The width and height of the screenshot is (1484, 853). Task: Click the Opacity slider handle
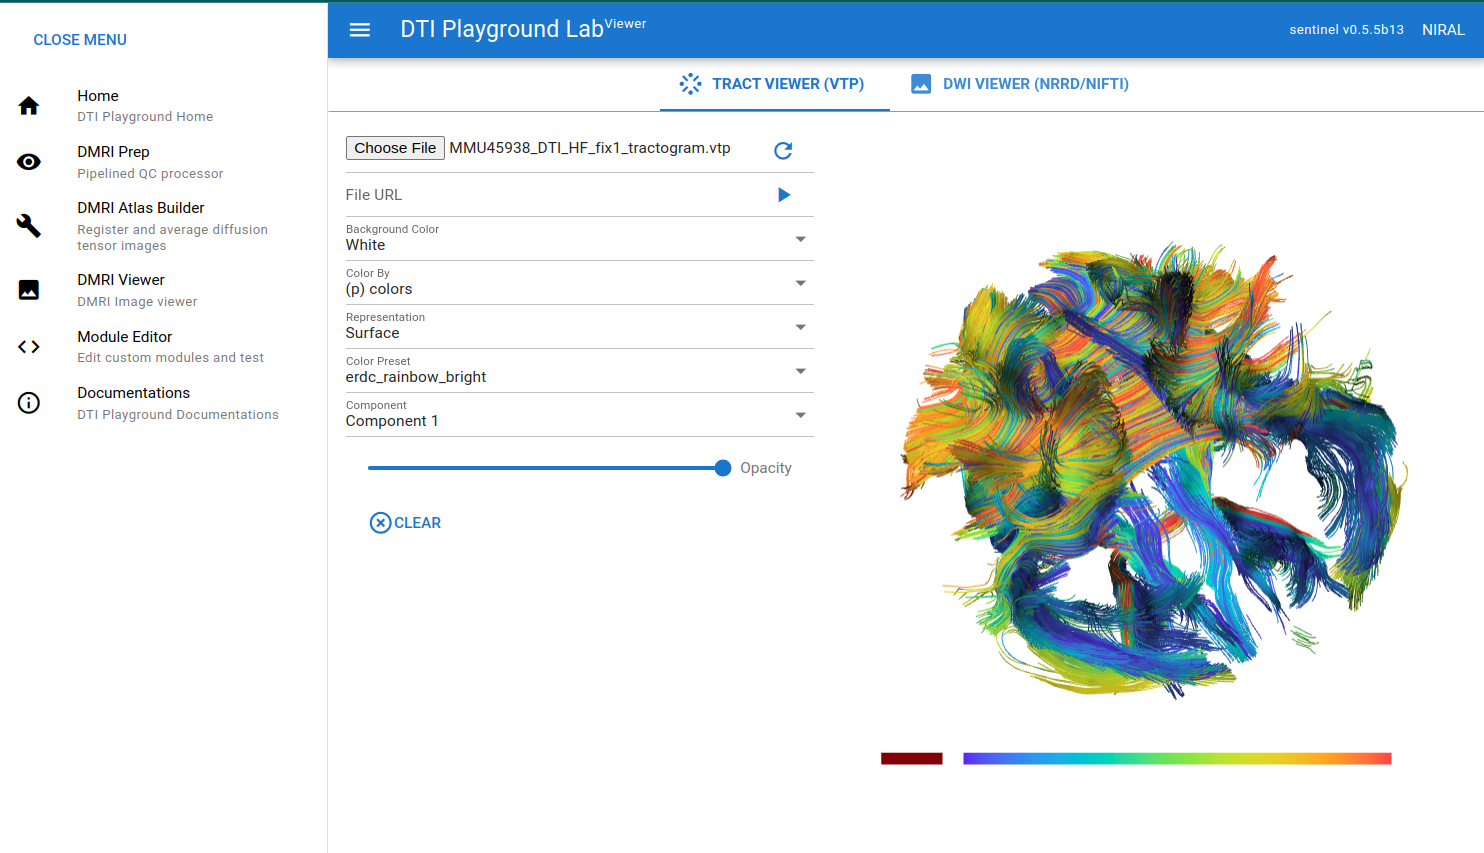coord(723,468)
